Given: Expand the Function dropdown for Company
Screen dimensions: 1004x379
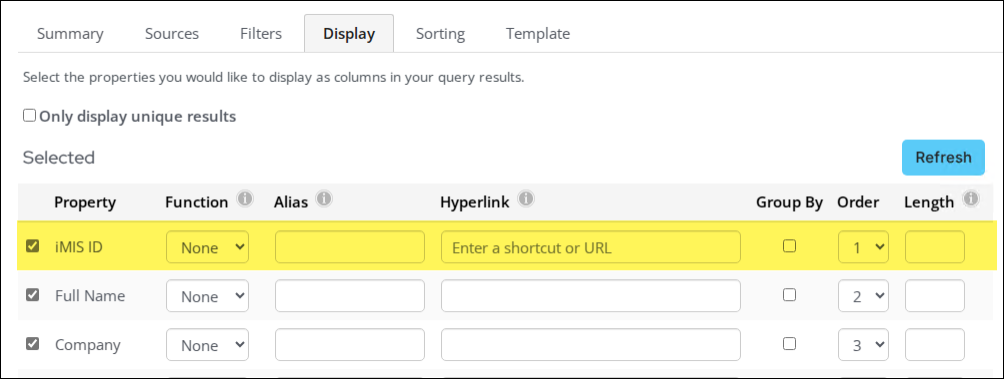Looking at the screenshot, I should [x=207, y=344].
